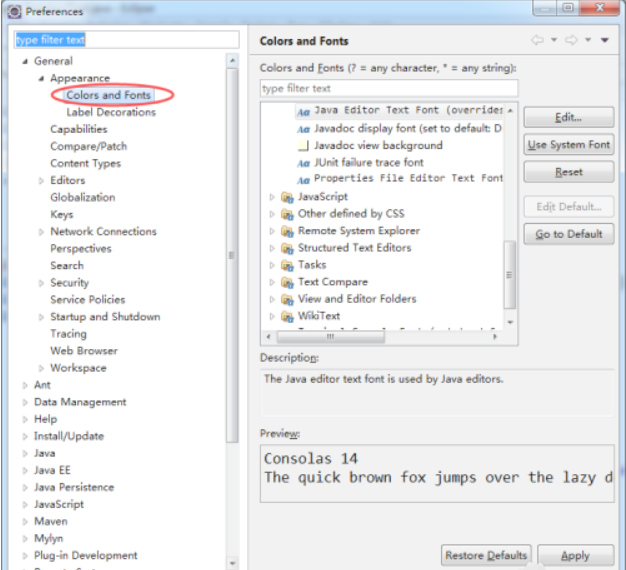The width and height of the screenshot is (626, 570).
Task: Expand the Editors tree node
Action: (41, 181)
